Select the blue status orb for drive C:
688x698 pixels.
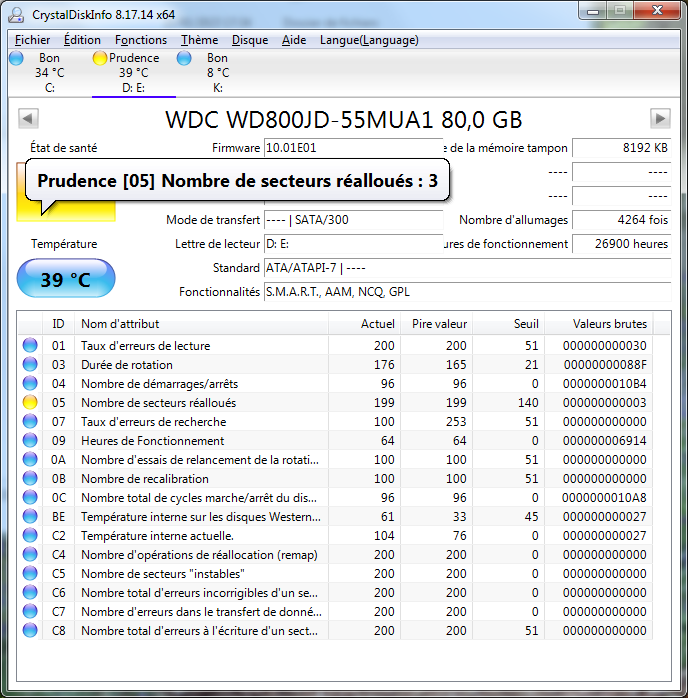coord(16,59)
